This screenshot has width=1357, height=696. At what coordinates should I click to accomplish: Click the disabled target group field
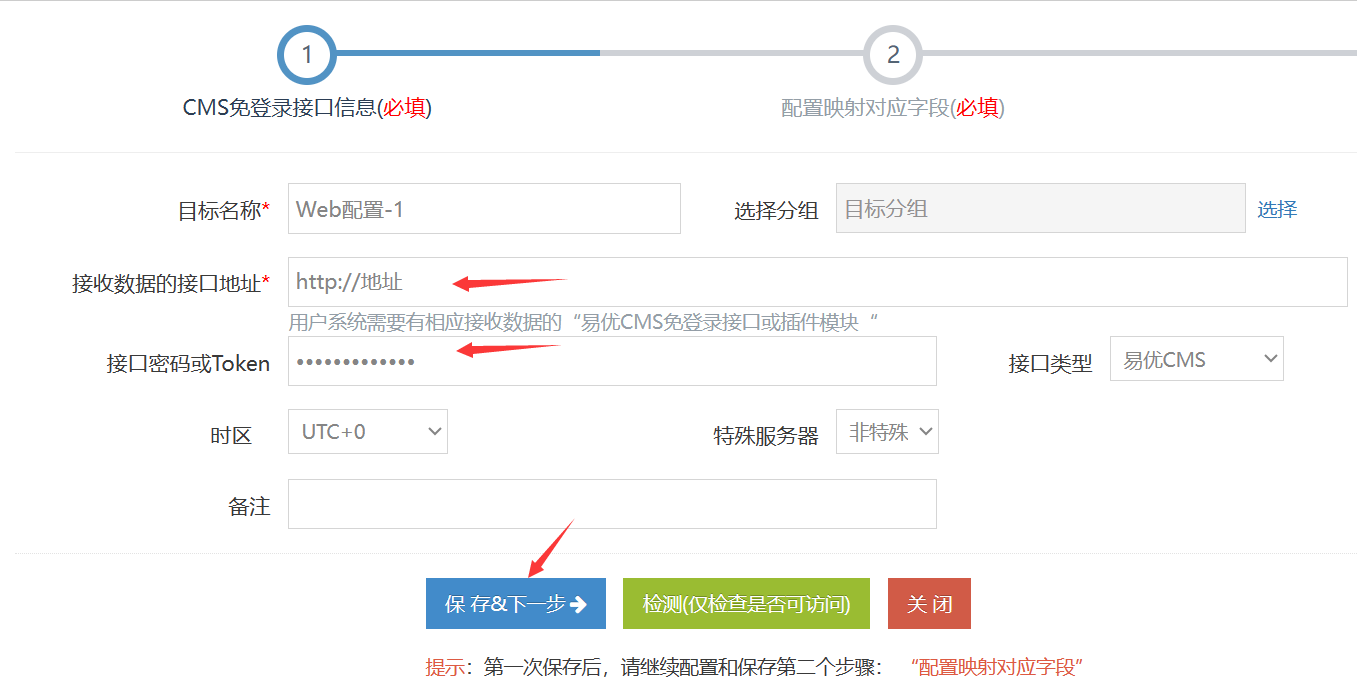point(1041,208)
